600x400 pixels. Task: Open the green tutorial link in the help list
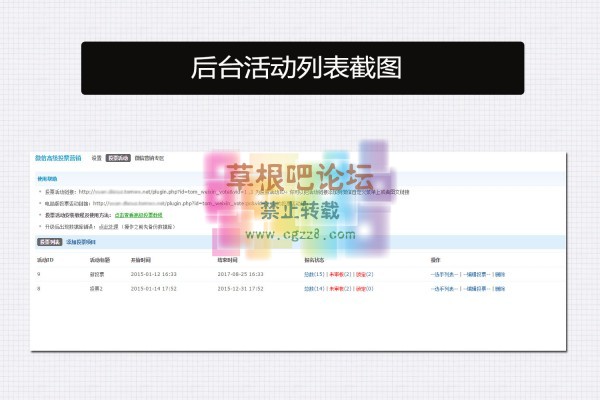click(x=139, y=215)
